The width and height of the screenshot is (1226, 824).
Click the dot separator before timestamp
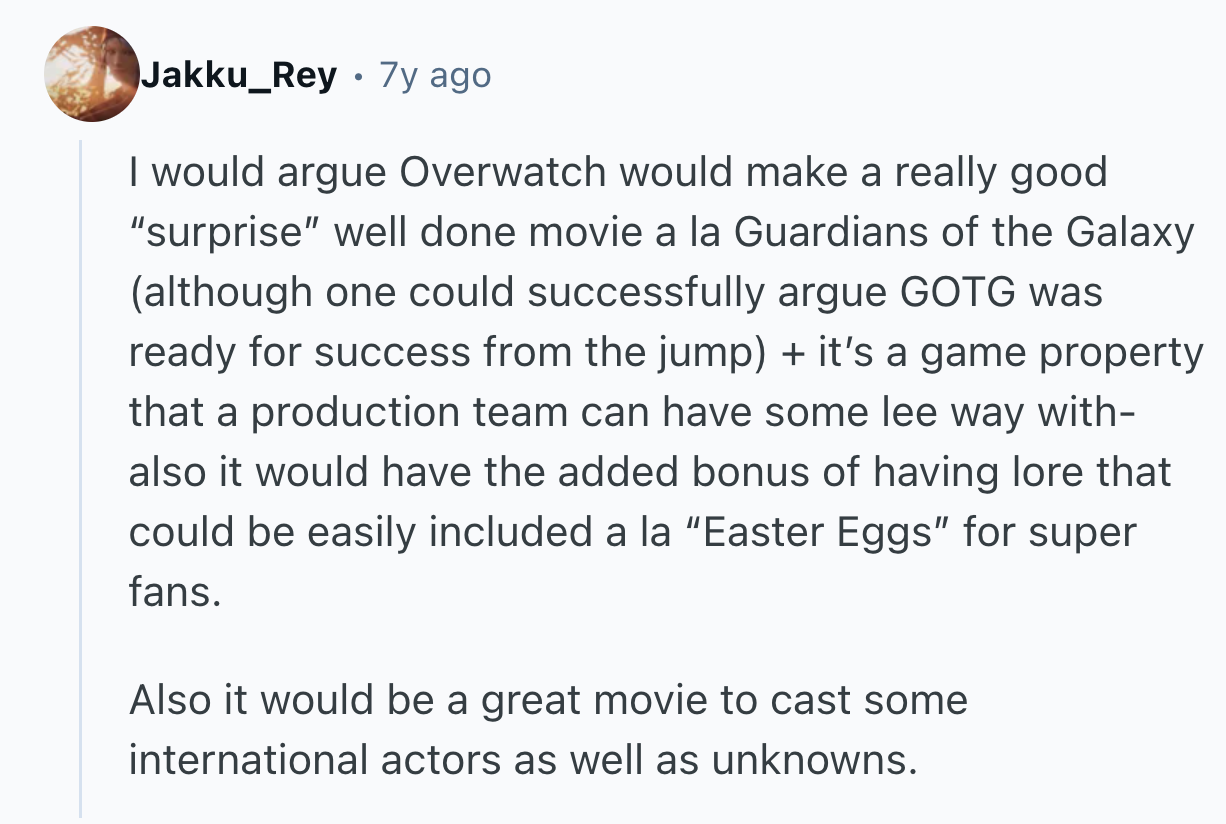coord(358,76)
